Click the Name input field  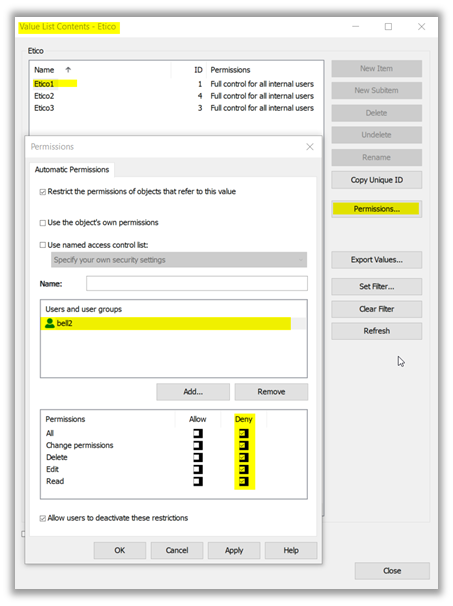tap(197, 283)
